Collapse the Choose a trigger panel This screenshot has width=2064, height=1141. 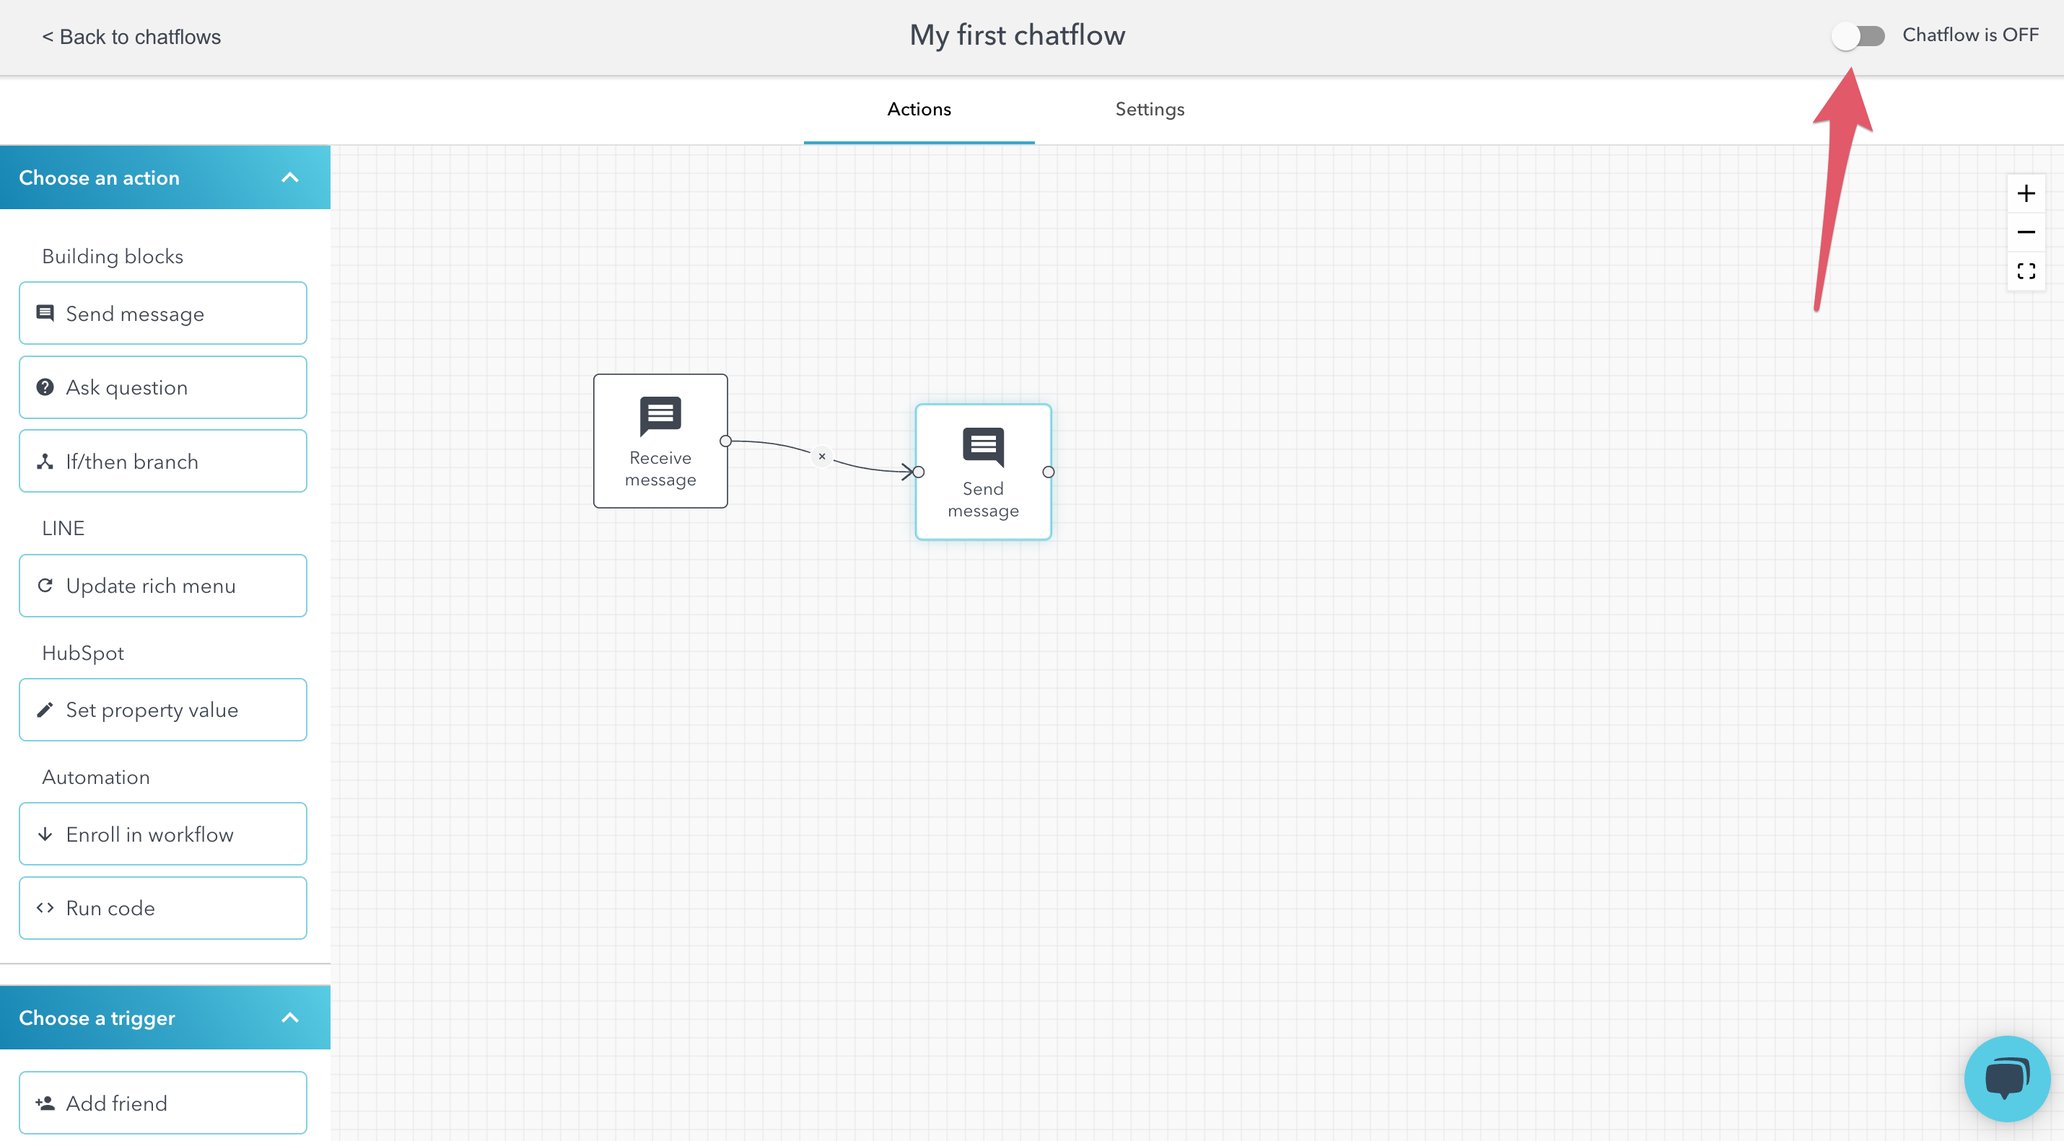pyautogui.click(x=290, y=1017)
